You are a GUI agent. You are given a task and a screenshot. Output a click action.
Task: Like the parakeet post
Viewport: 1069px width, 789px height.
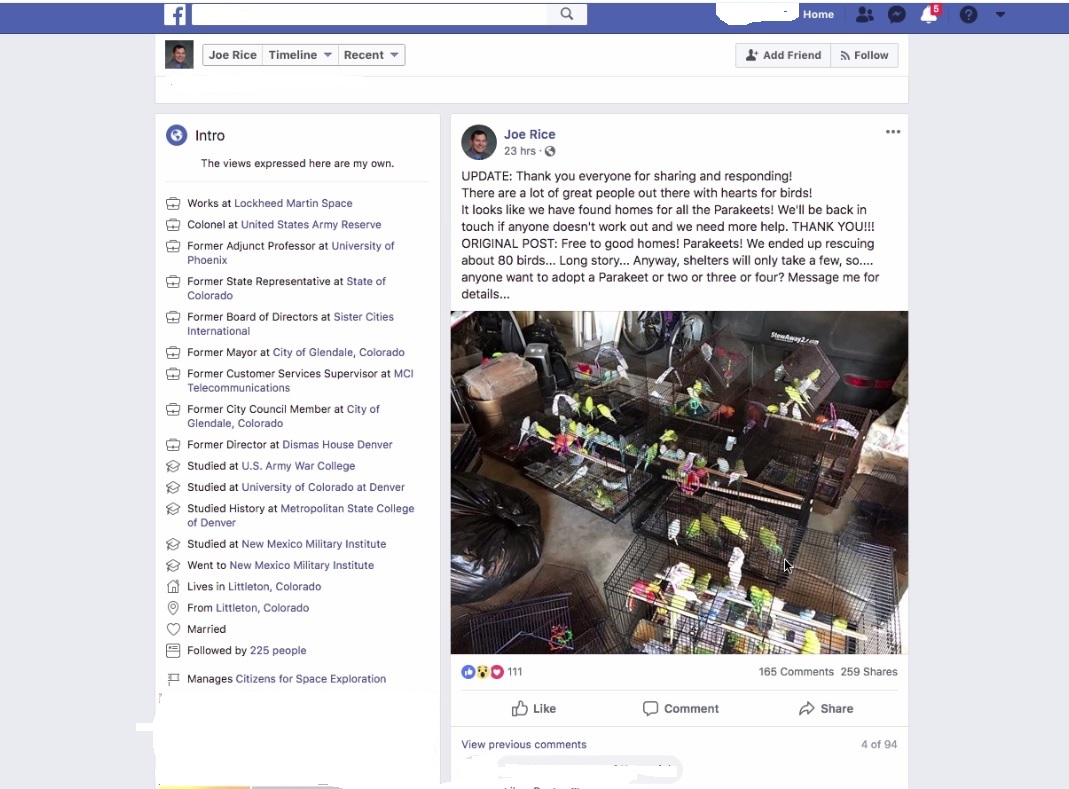(534, 709)
